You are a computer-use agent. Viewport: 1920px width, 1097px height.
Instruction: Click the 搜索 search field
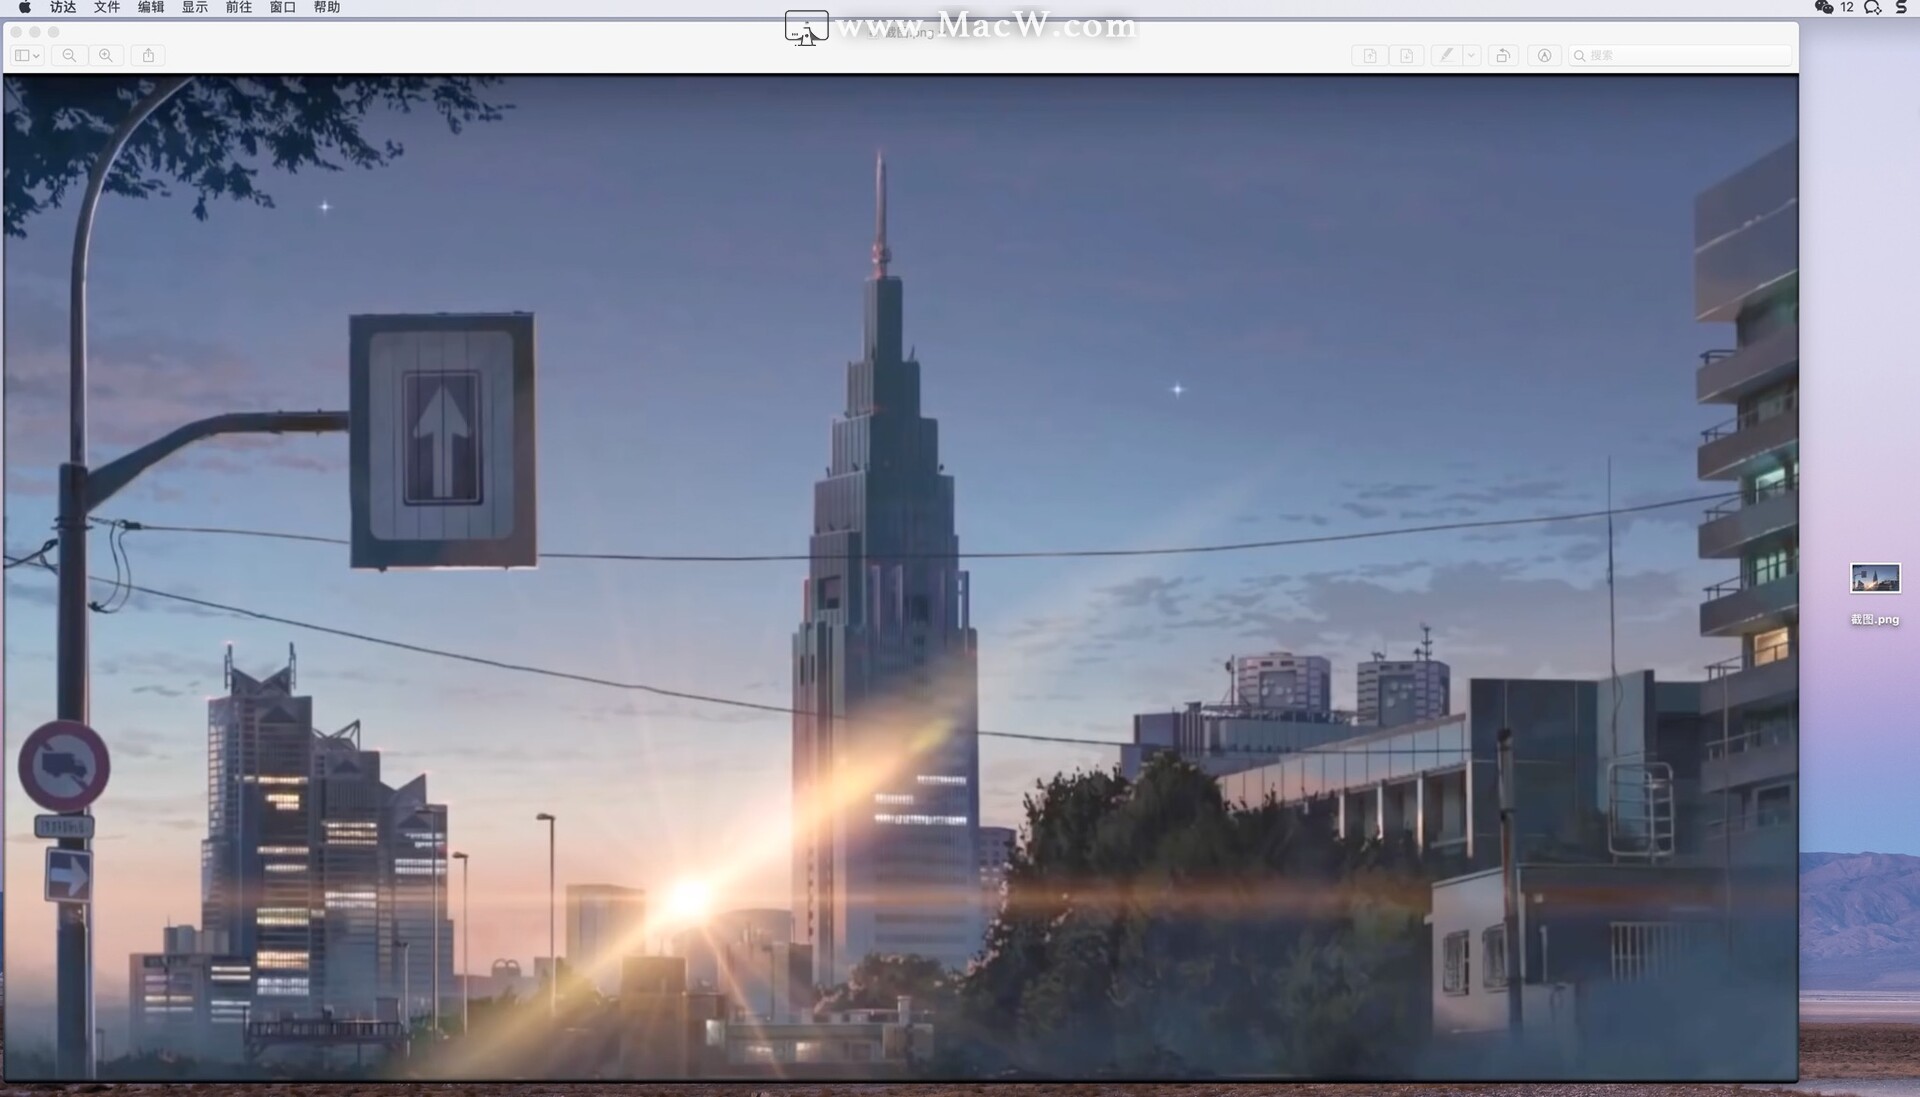1680,56
